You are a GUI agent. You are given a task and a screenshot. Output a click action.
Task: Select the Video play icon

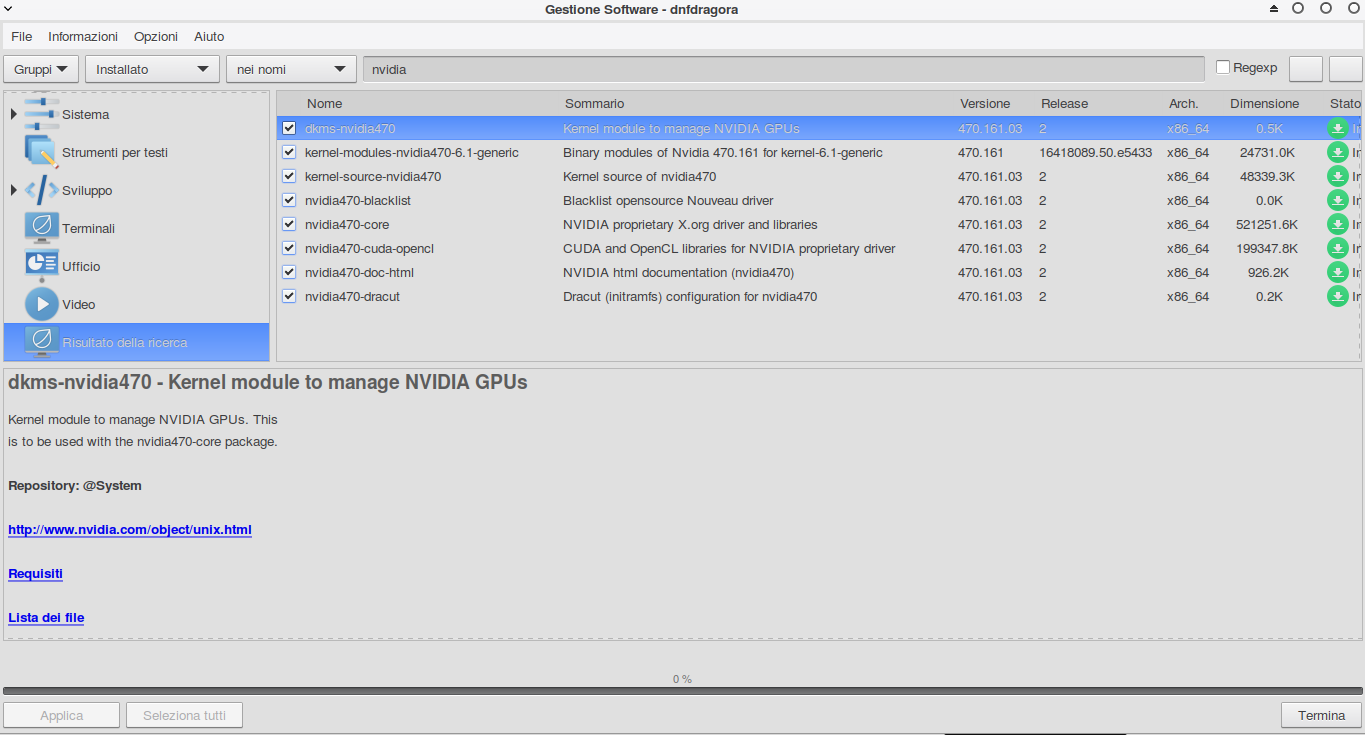click(x=41, y=304)
